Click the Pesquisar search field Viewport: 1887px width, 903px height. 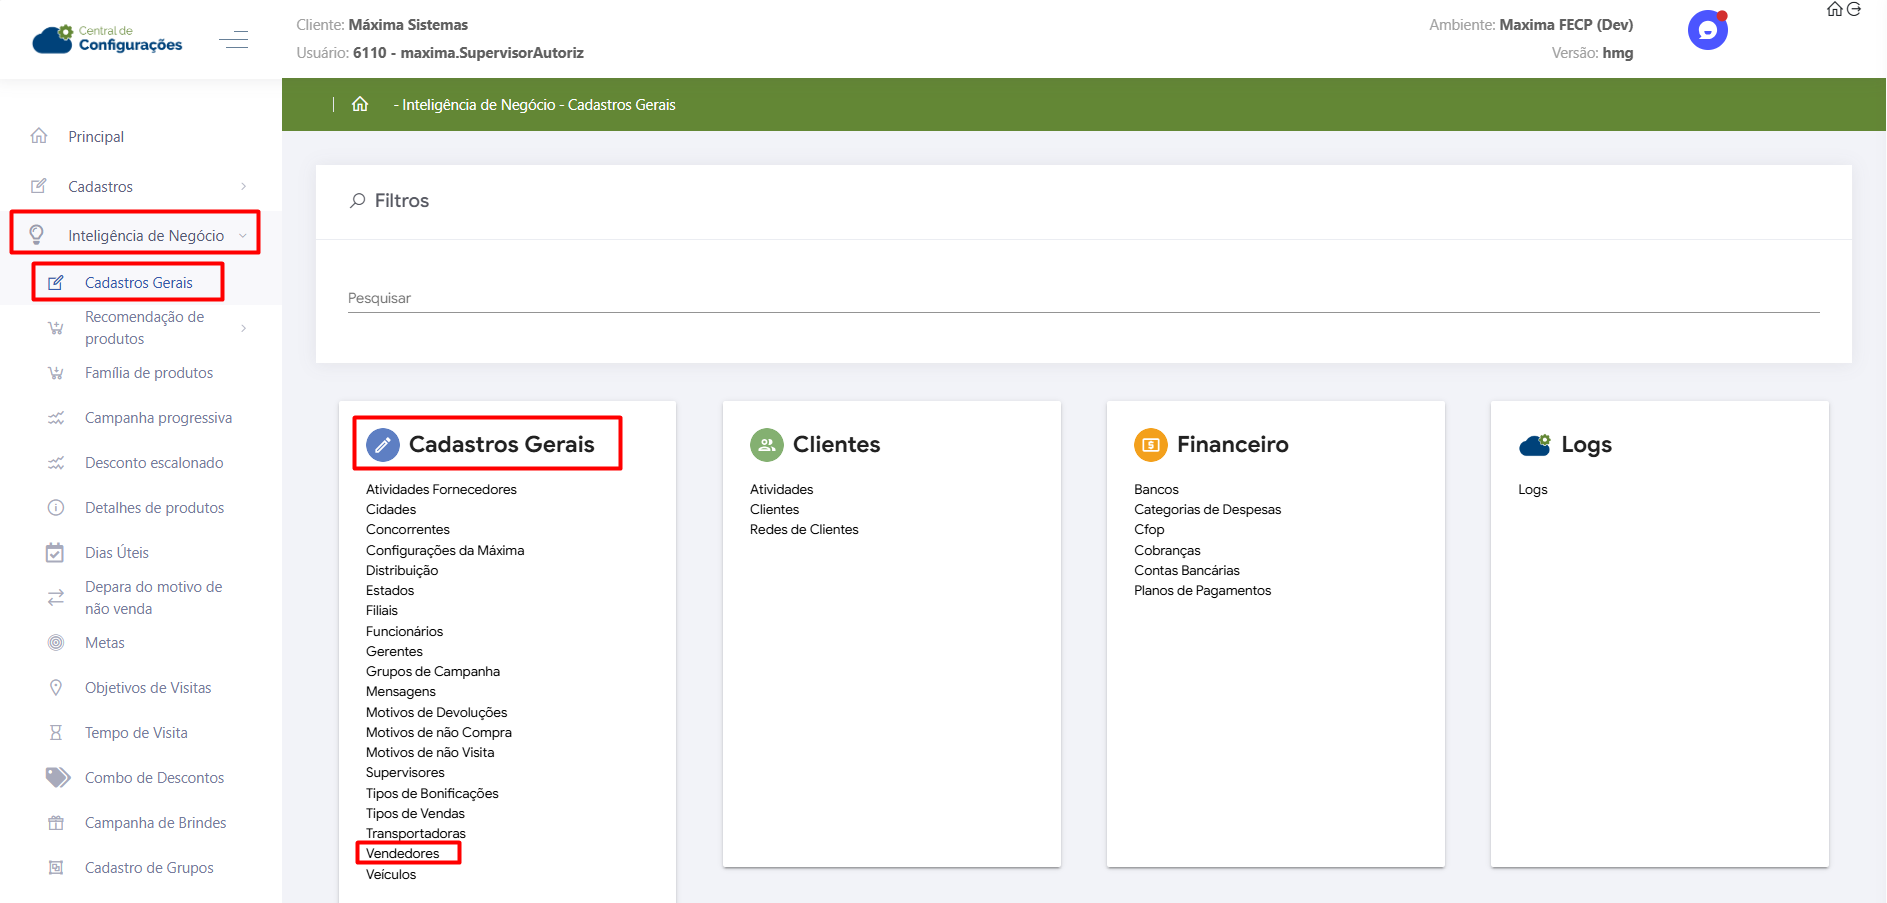click(1082, 298)
